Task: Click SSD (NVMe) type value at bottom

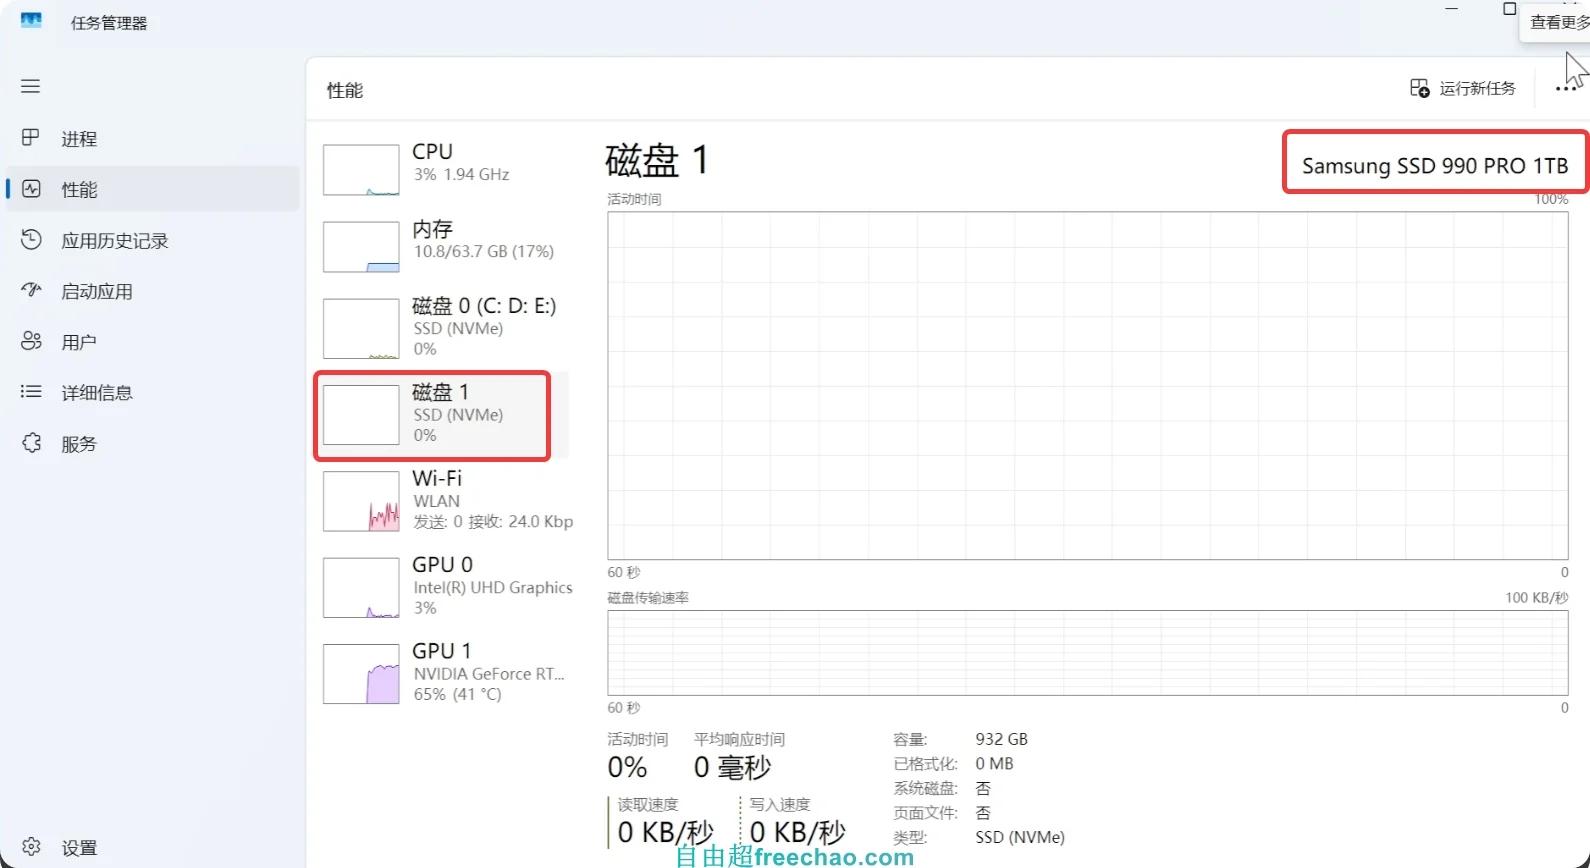Action: [x=1020, y=837]
